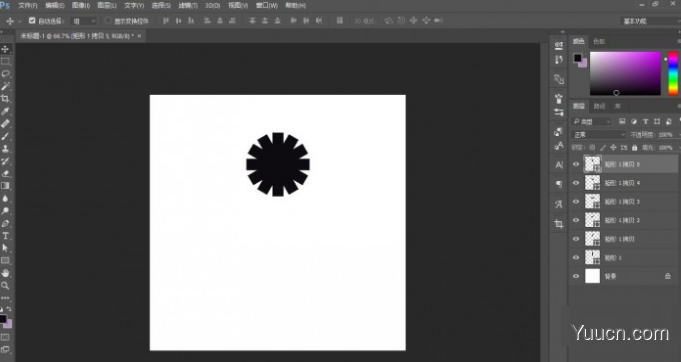
Task: Switch to the 路径 tab
Action: point(599,106)
